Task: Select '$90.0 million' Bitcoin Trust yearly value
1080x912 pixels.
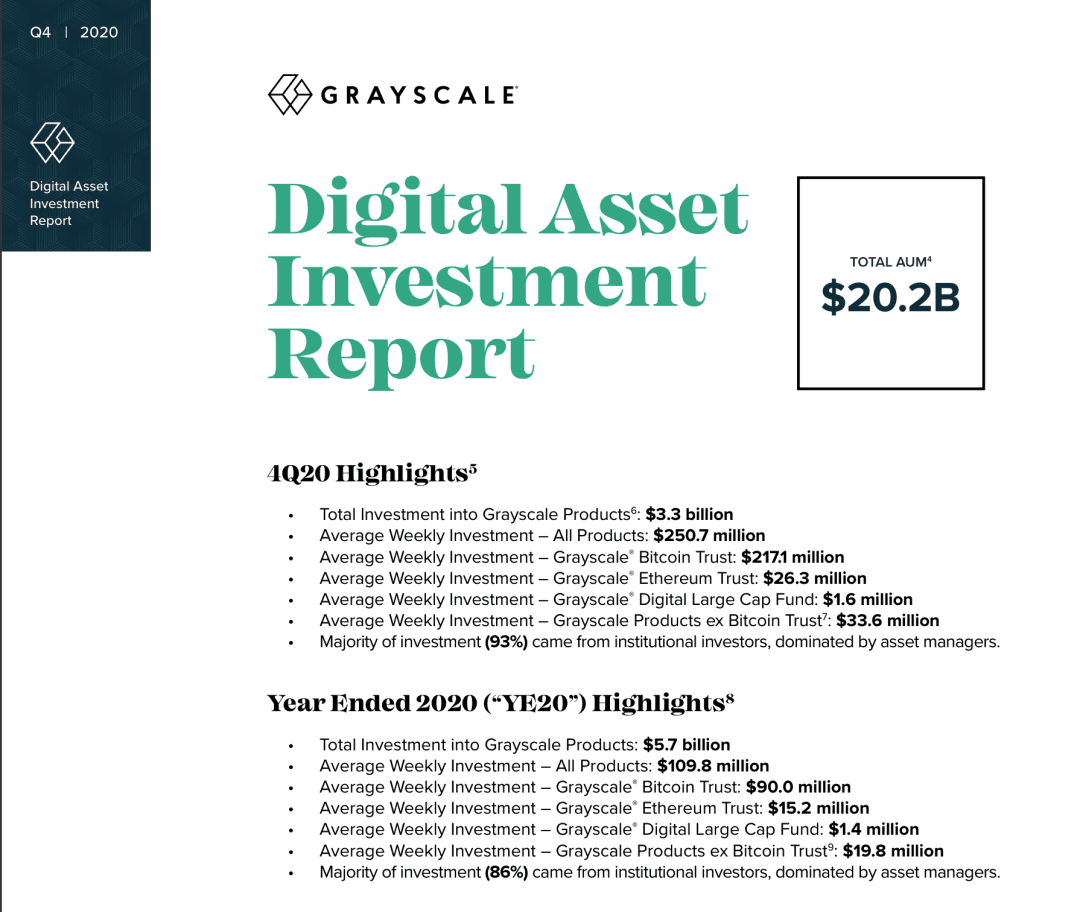Action: [798, 788]
